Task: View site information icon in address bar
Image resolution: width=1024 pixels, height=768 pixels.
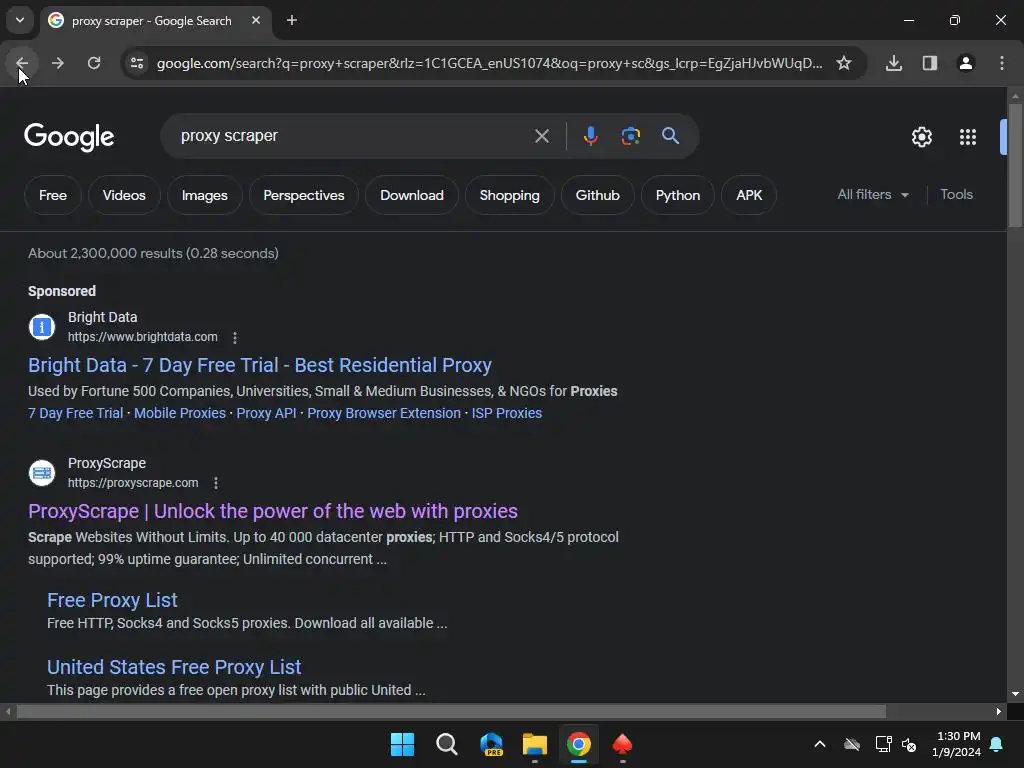Action: pos(137,63)
